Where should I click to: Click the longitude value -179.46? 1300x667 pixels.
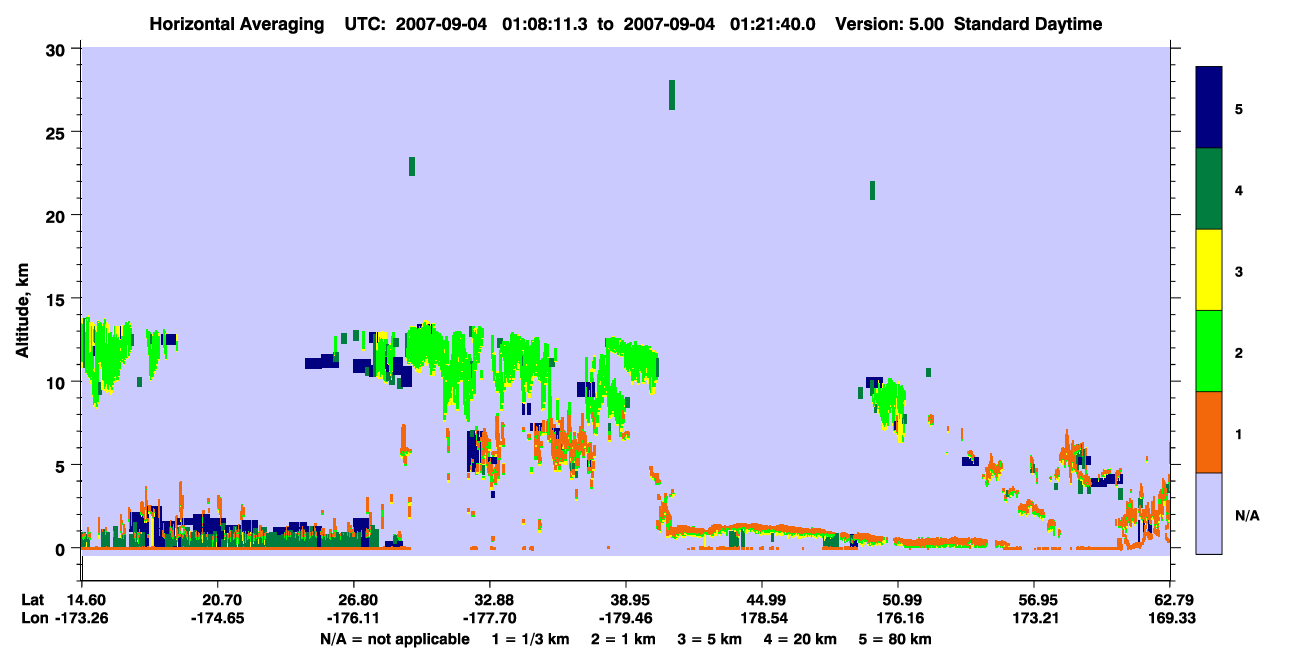(x=626, y=619)
